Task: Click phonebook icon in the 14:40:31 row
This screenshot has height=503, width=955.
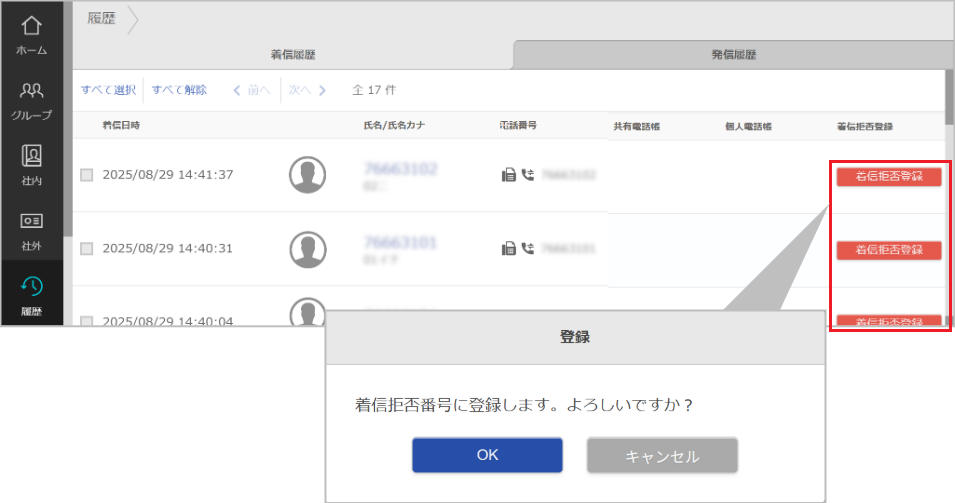Action: coord(509,248)
